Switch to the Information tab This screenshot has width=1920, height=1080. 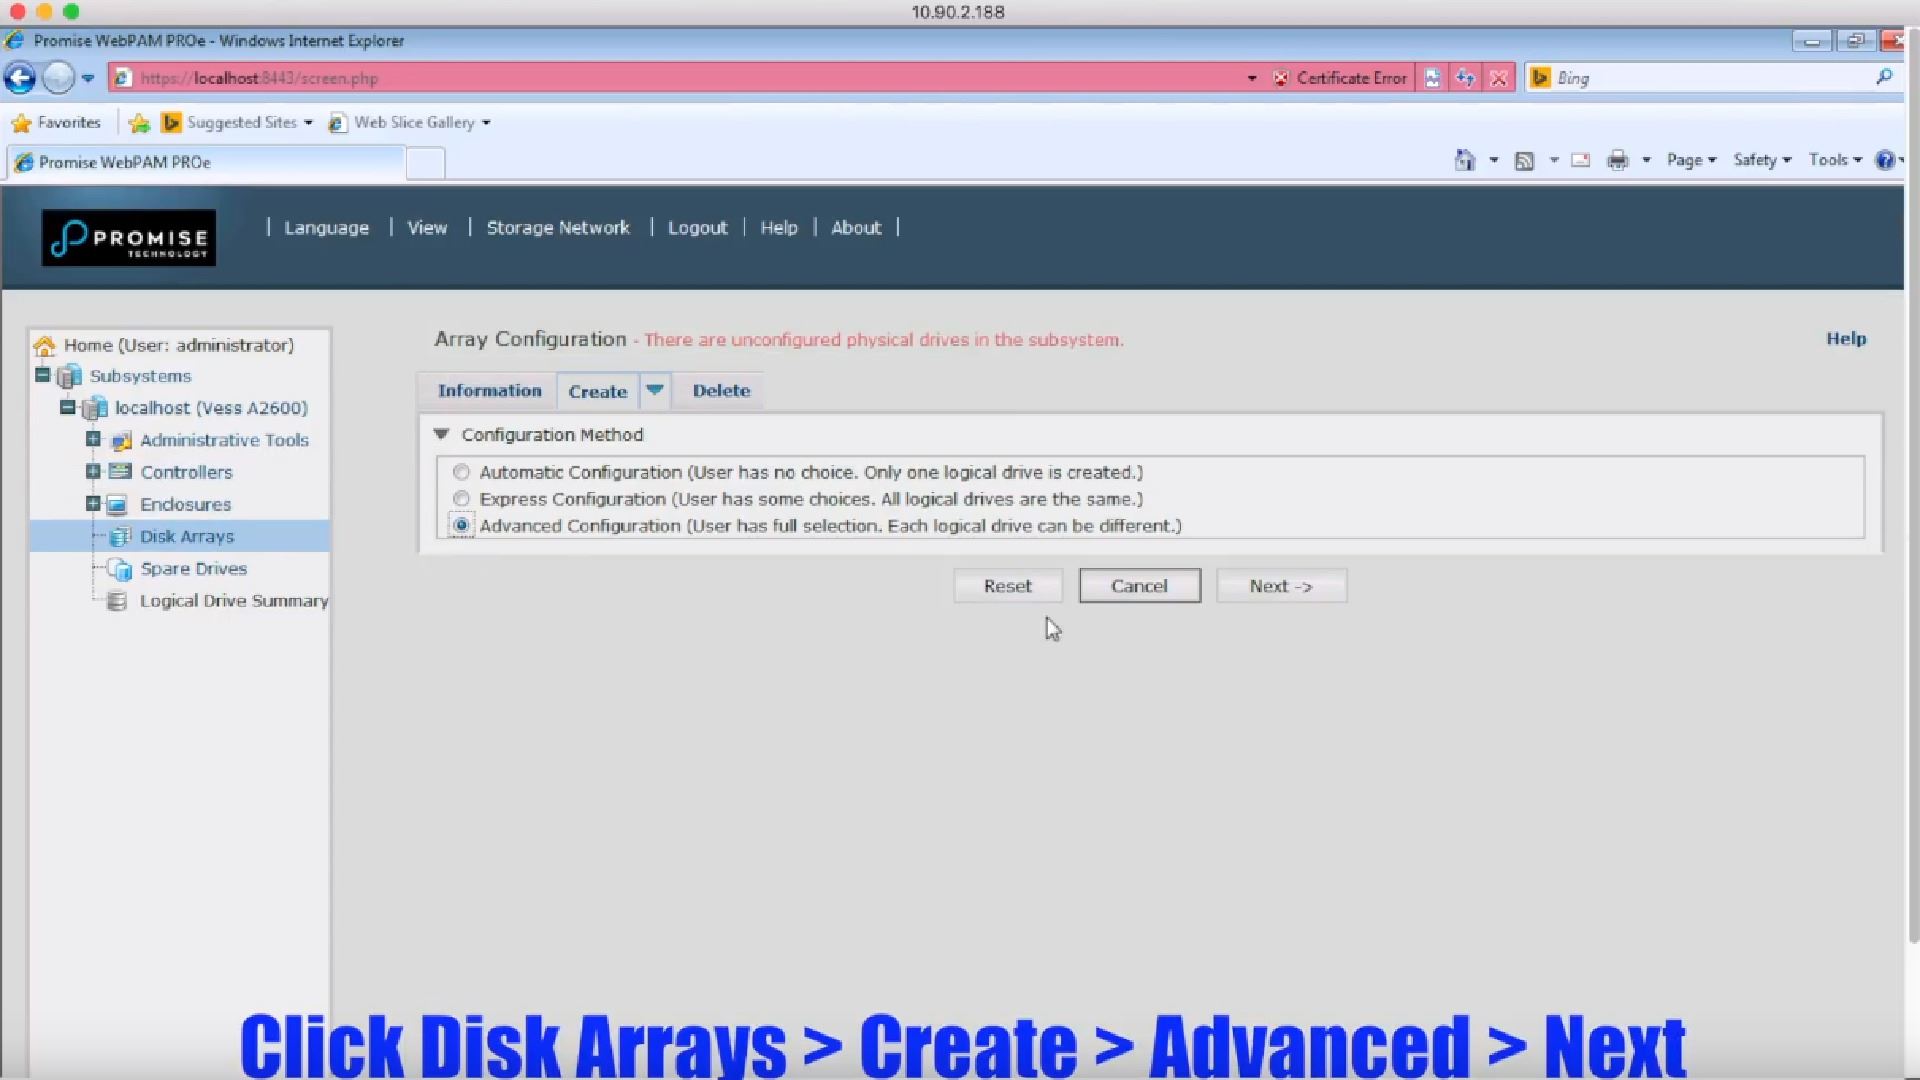489,391
